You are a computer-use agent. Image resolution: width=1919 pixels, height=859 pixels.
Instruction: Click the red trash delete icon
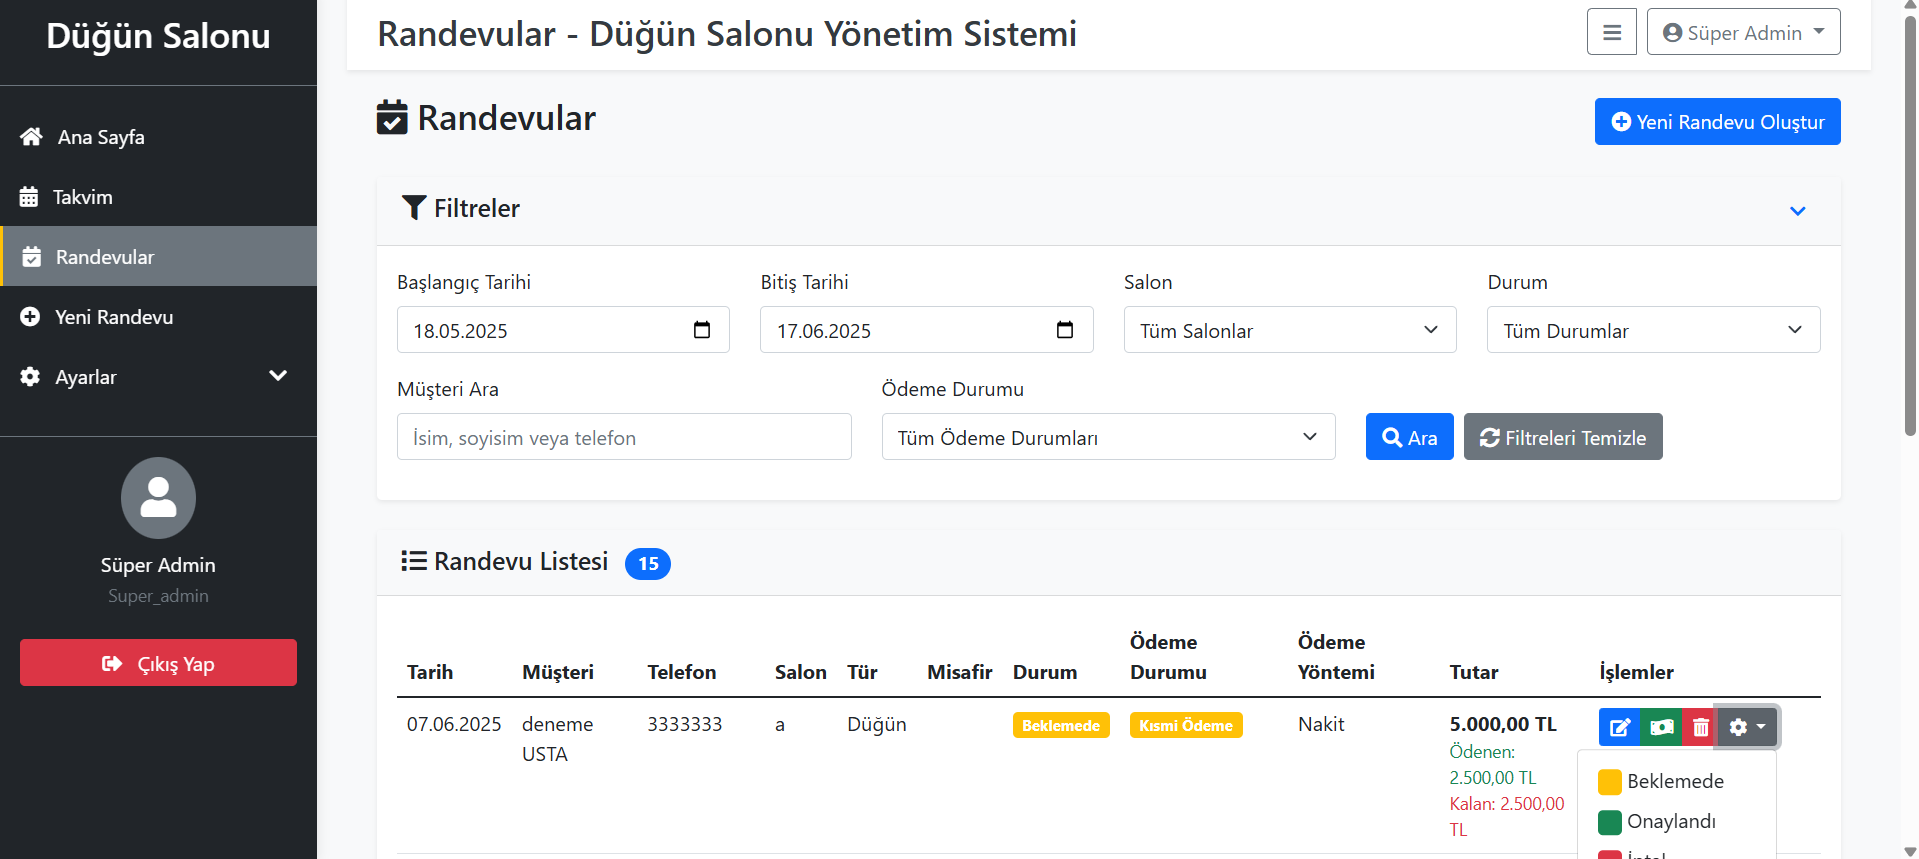(1700, 727)
